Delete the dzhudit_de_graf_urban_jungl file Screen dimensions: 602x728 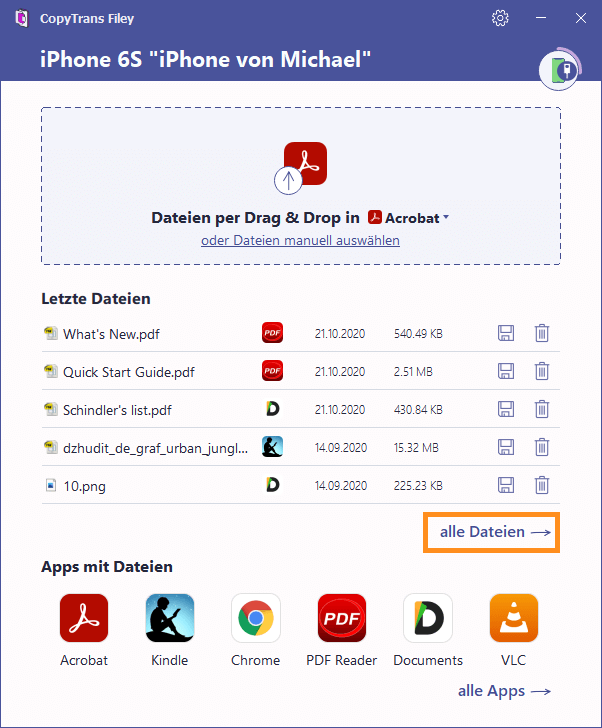[x=542, y=448]
